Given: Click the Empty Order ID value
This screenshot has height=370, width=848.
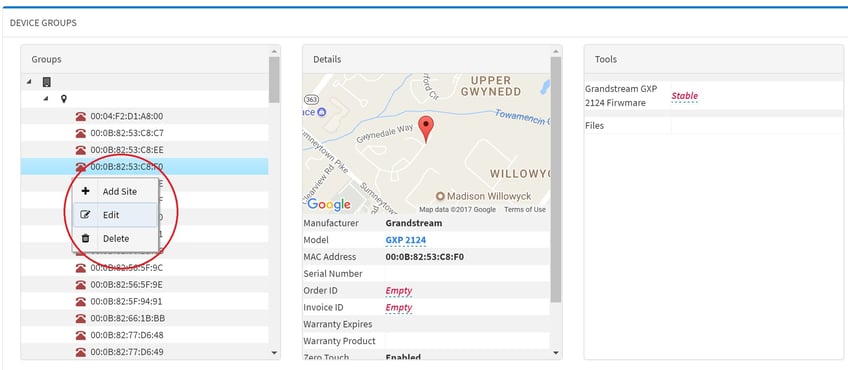Looking at the screenshot, I should pos(399,290).
